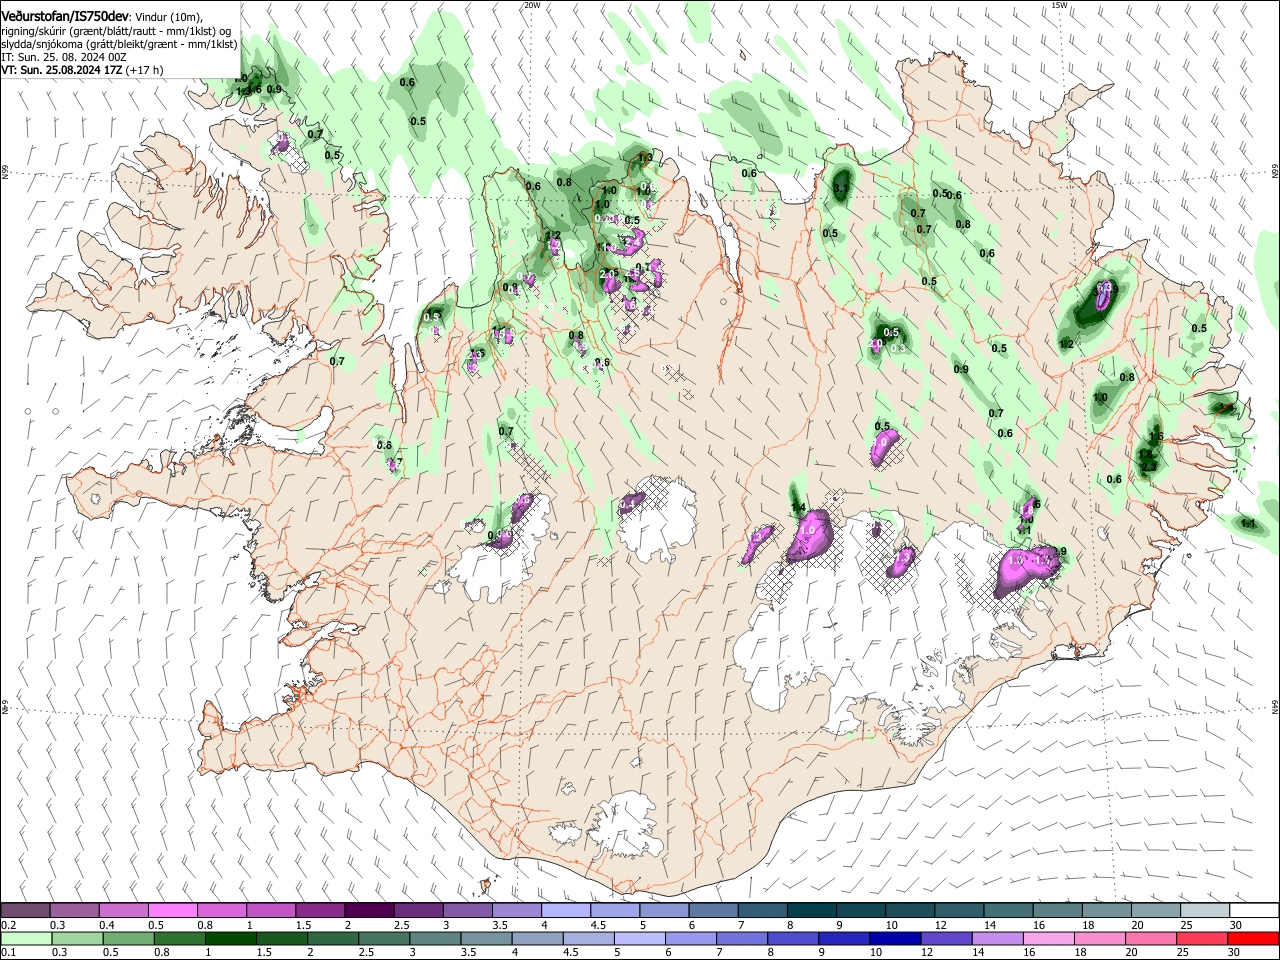Click the 20W longitude label

pos(531,5)
